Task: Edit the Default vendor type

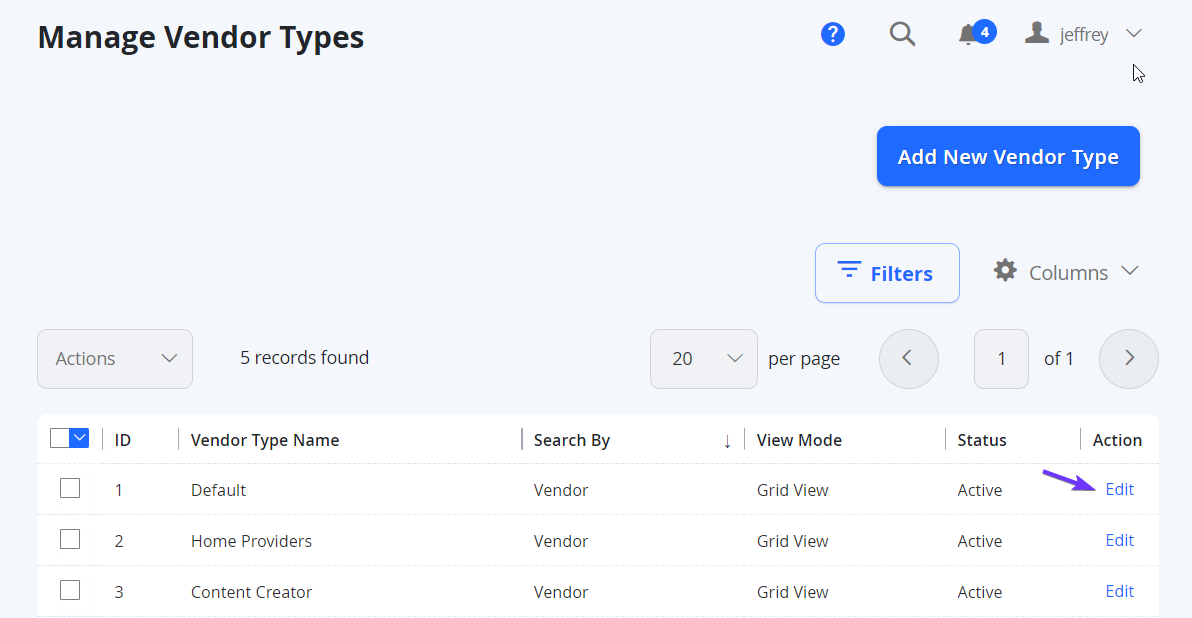Action: pos(1119,490)
